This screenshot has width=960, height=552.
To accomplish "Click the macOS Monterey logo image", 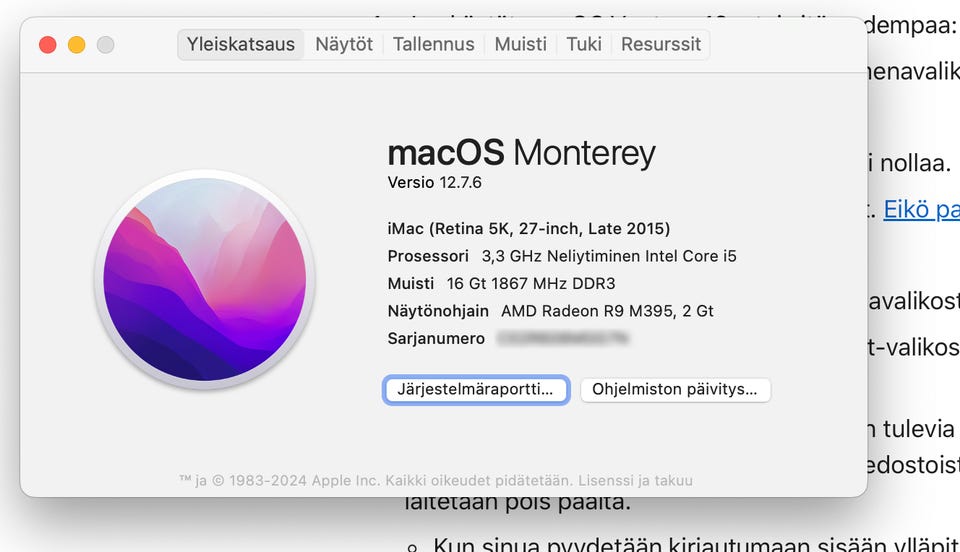I will pos(205,278).
